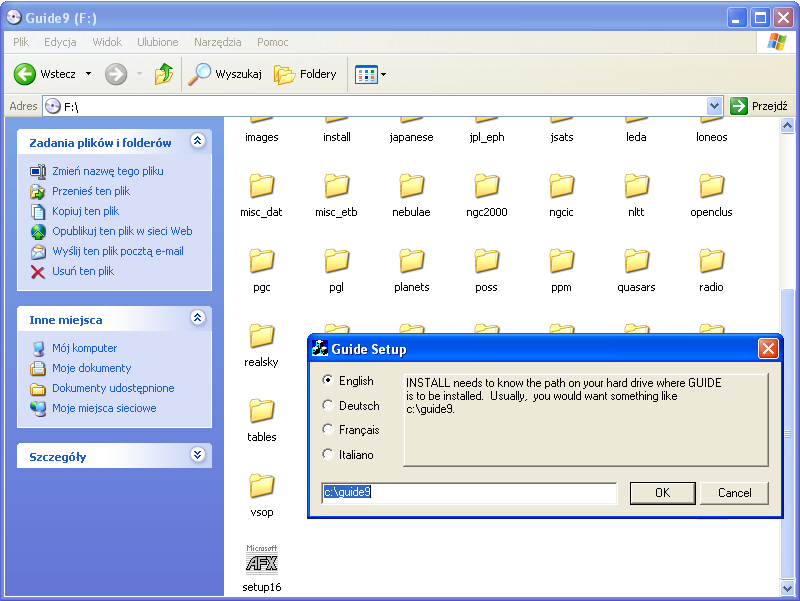Open the Widok menu
This screenshot has height=601, width=800.
click(107, 42)
